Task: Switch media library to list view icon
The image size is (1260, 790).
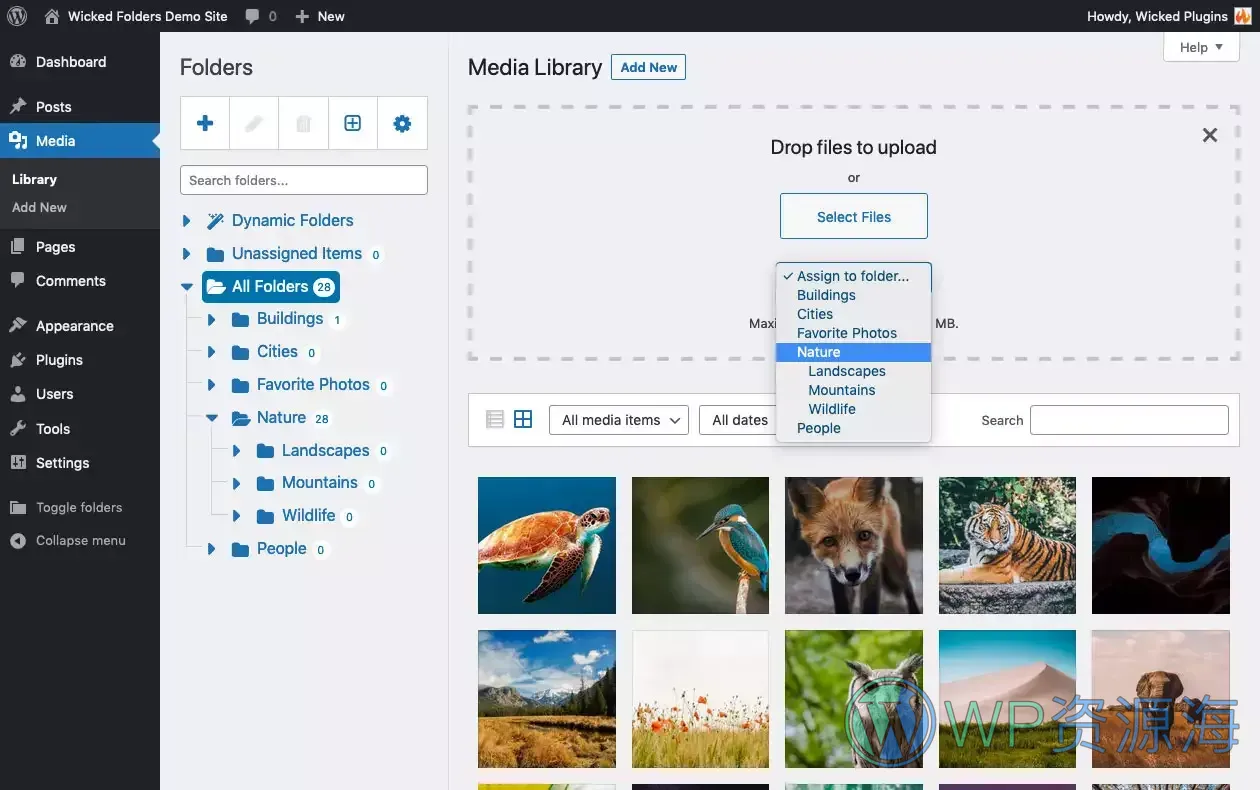Action: (x=493, y=419)
